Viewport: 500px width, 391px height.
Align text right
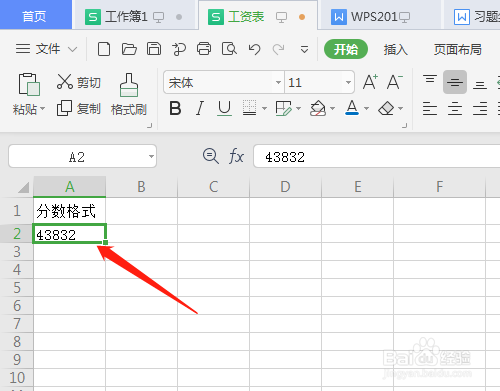click(x=480, y=109)
